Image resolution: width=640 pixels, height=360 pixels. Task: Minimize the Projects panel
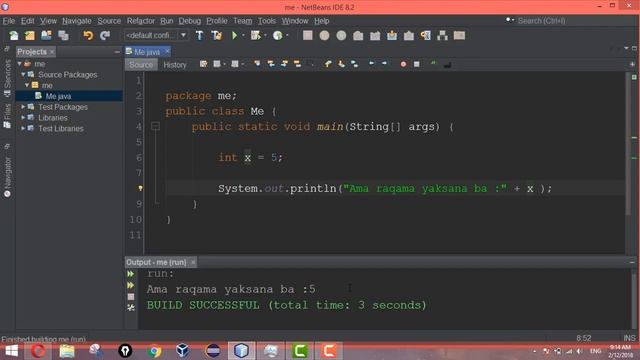point(117,52)
